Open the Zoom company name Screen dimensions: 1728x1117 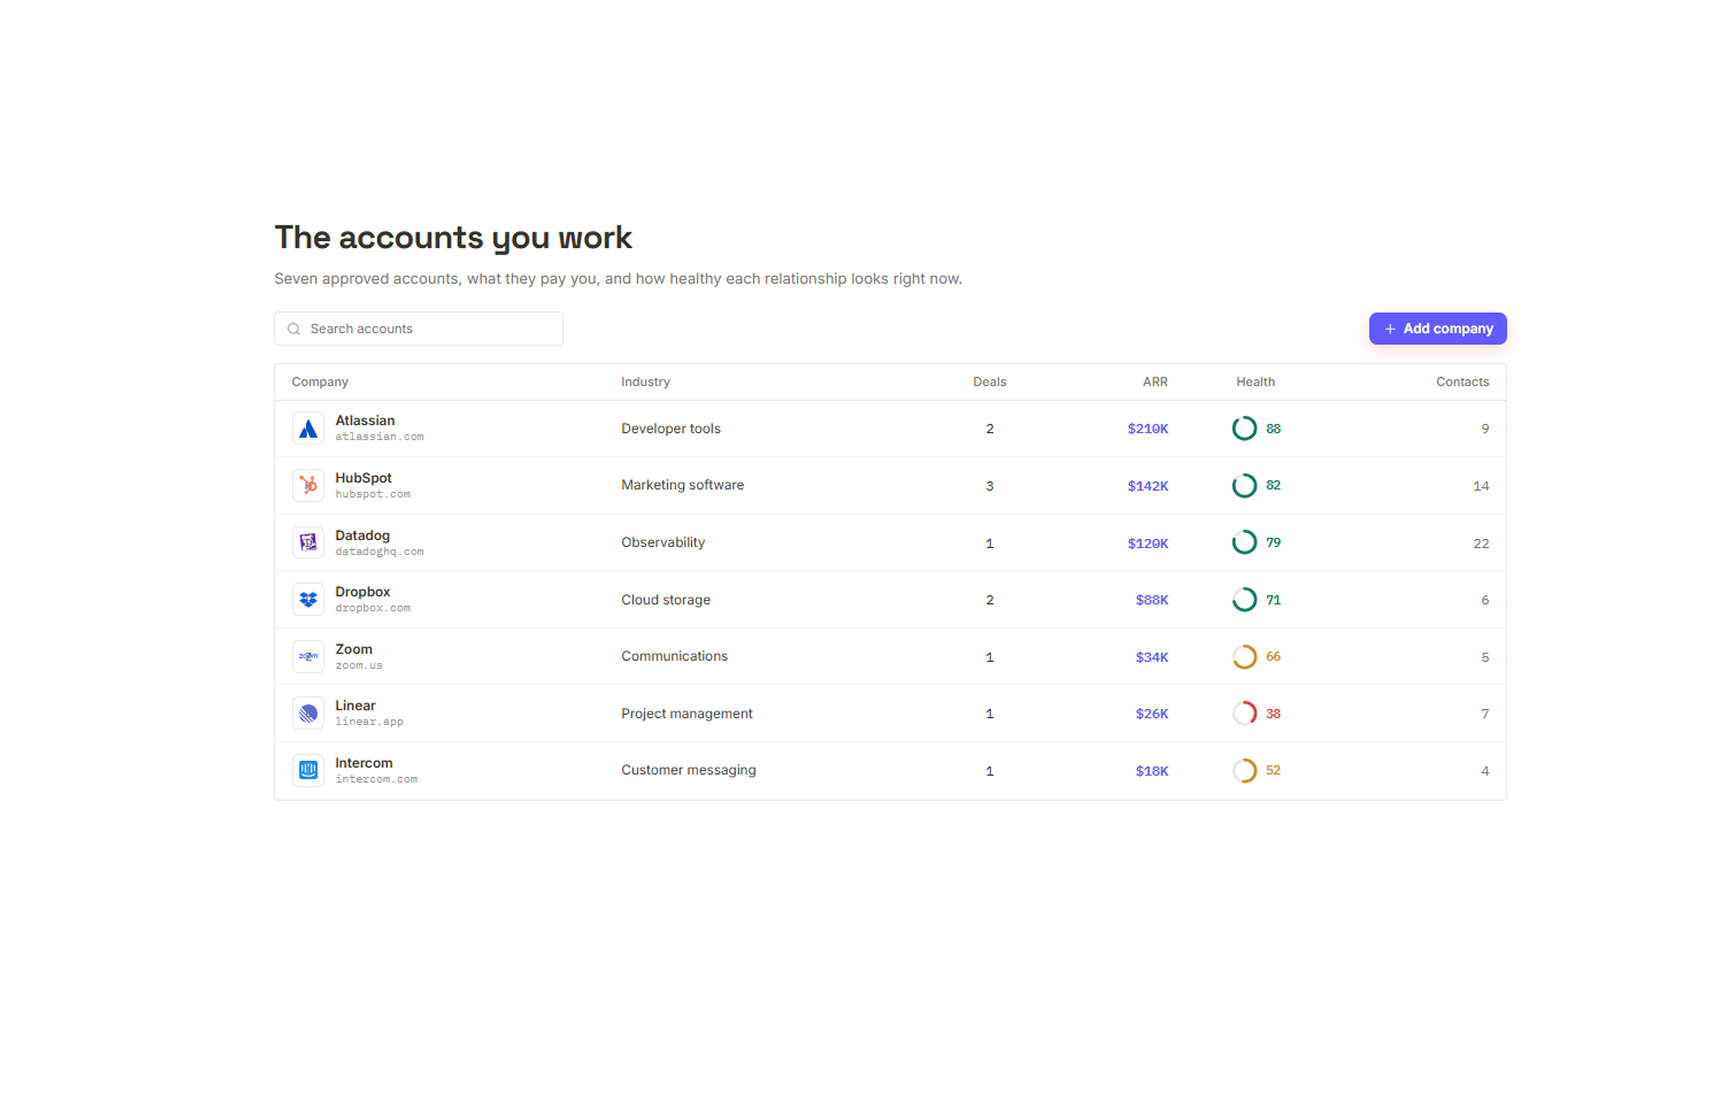(x=353, y=649)
